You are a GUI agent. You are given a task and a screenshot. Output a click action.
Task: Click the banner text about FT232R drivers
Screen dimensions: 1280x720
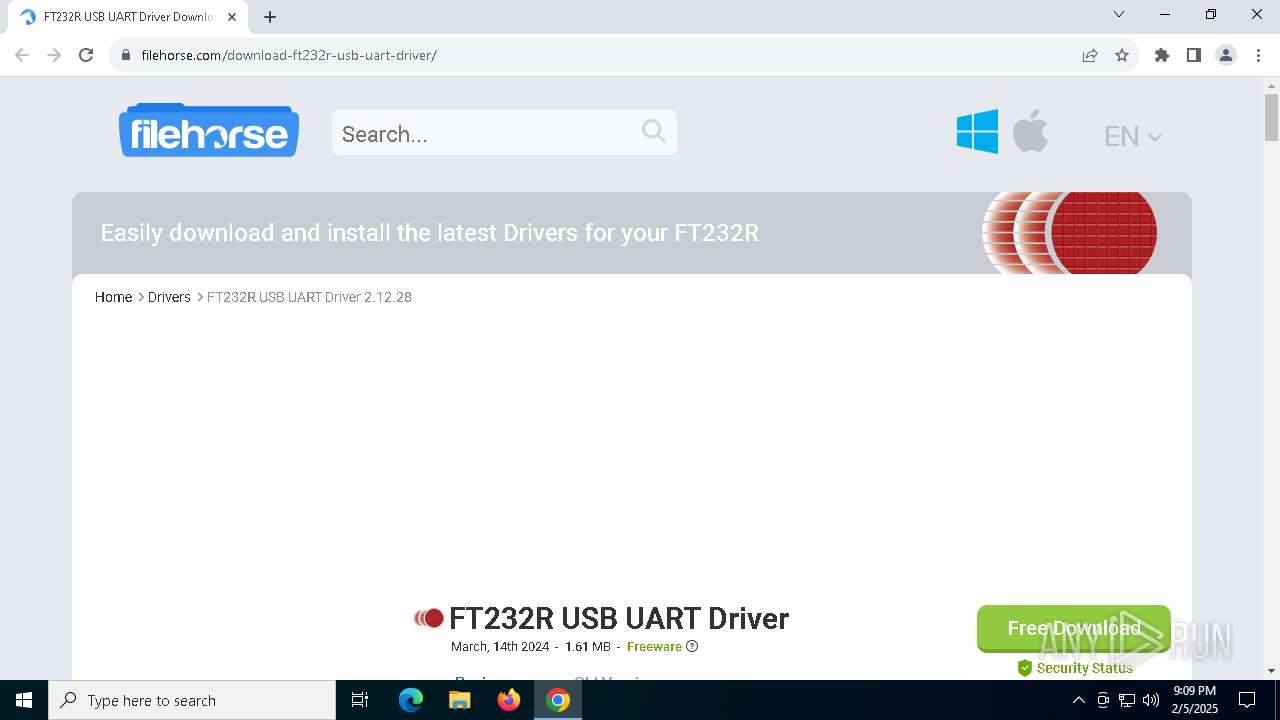click(429, 233)
